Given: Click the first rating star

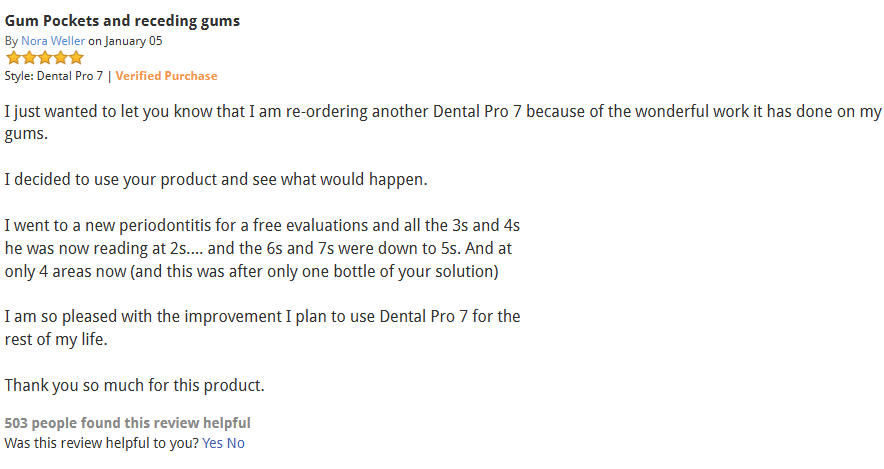Looking at the screenshot, I should click(x=13, y=58).
